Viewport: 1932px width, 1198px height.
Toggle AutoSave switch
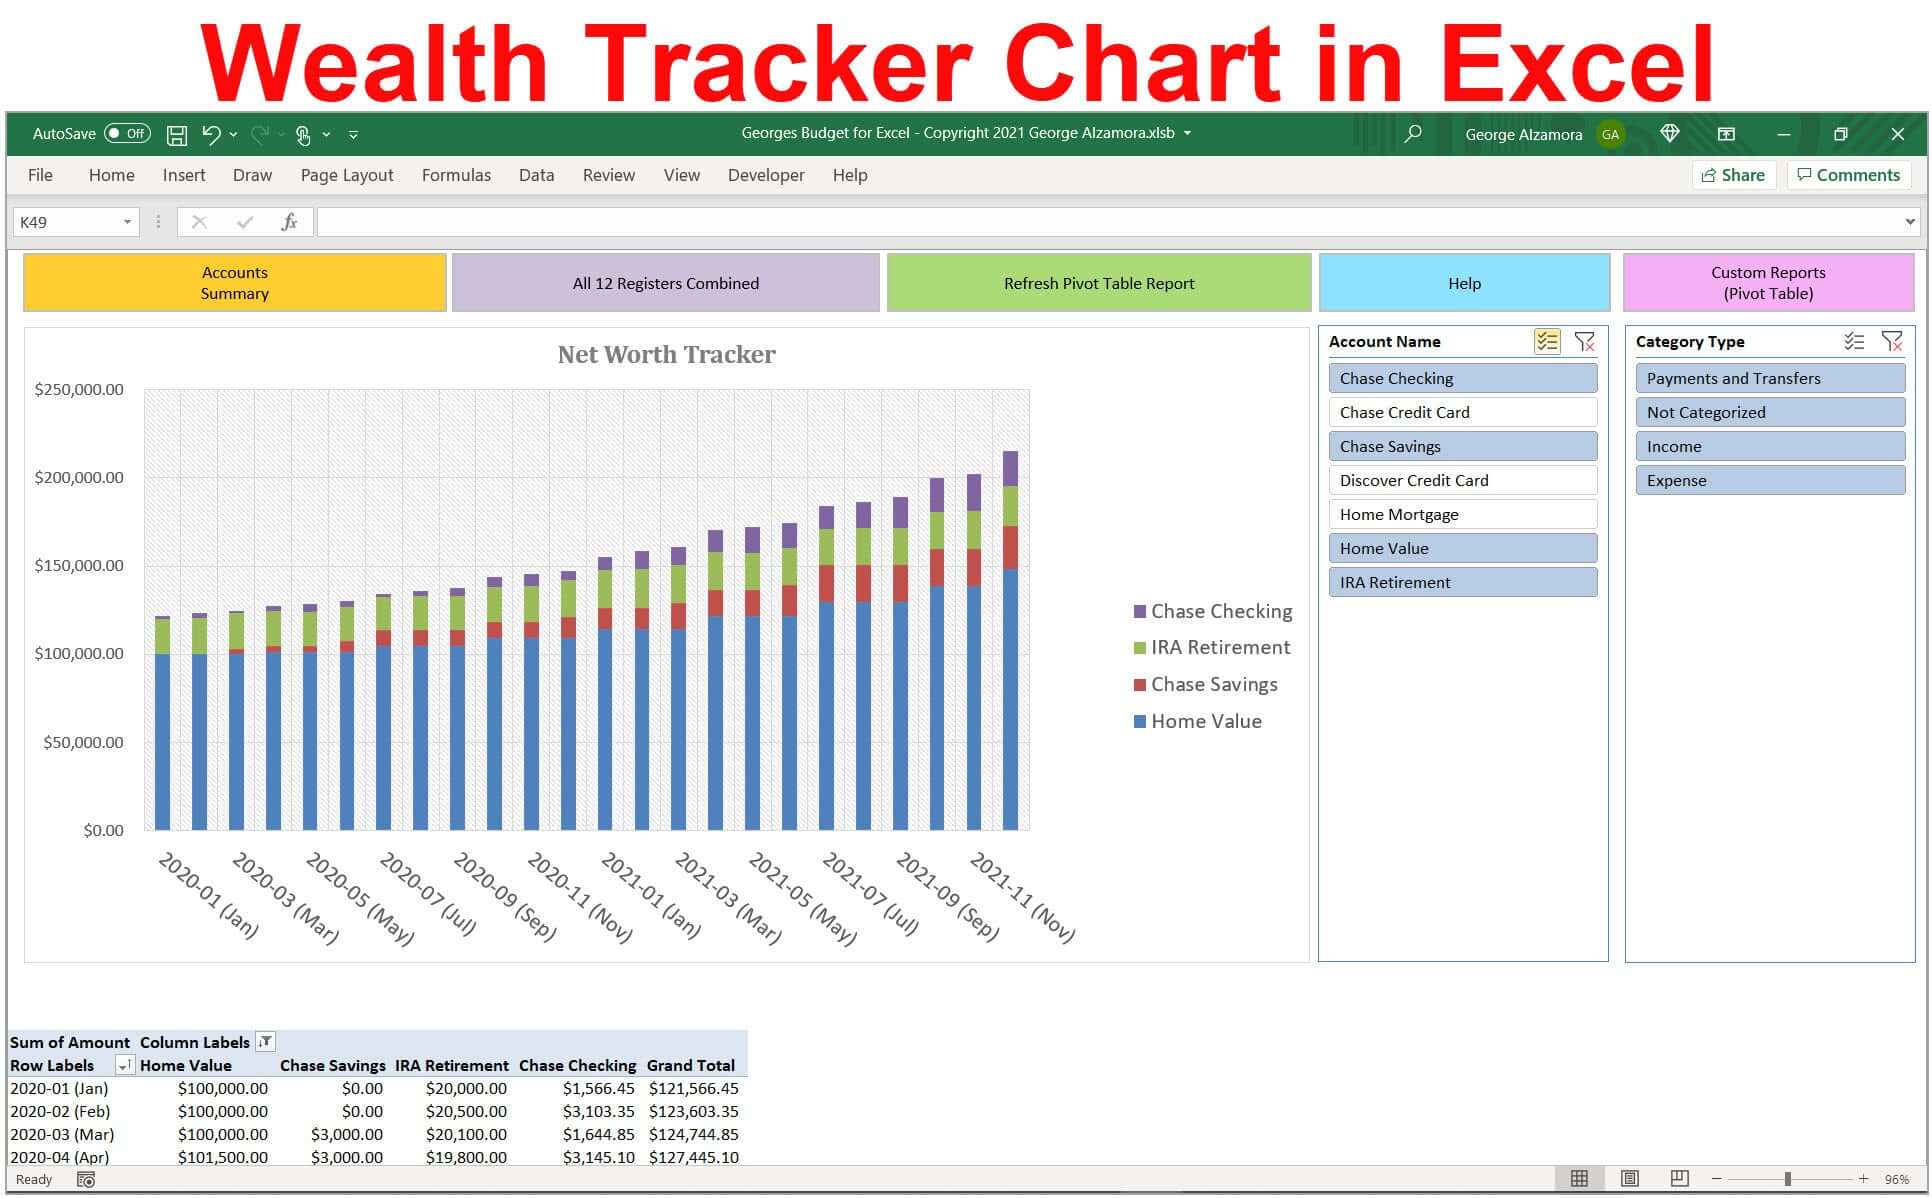127,134
